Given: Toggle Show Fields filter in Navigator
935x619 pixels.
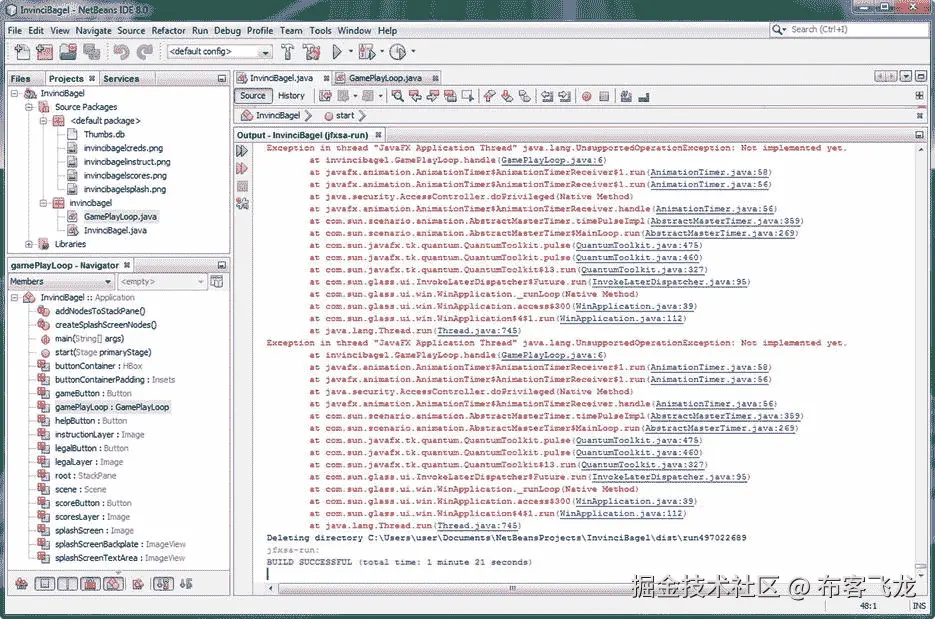Looking at the screenshot, I should 44,584.
